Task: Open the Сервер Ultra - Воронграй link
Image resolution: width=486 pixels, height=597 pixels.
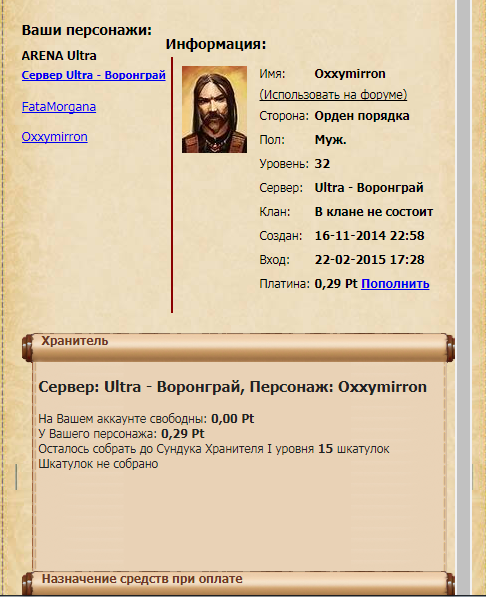Action: 94,75
